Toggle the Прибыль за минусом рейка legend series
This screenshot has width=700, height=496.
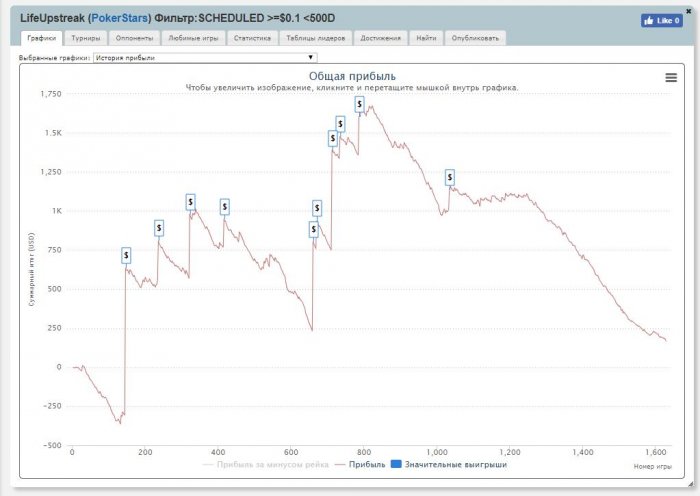[x=266, y=465]
